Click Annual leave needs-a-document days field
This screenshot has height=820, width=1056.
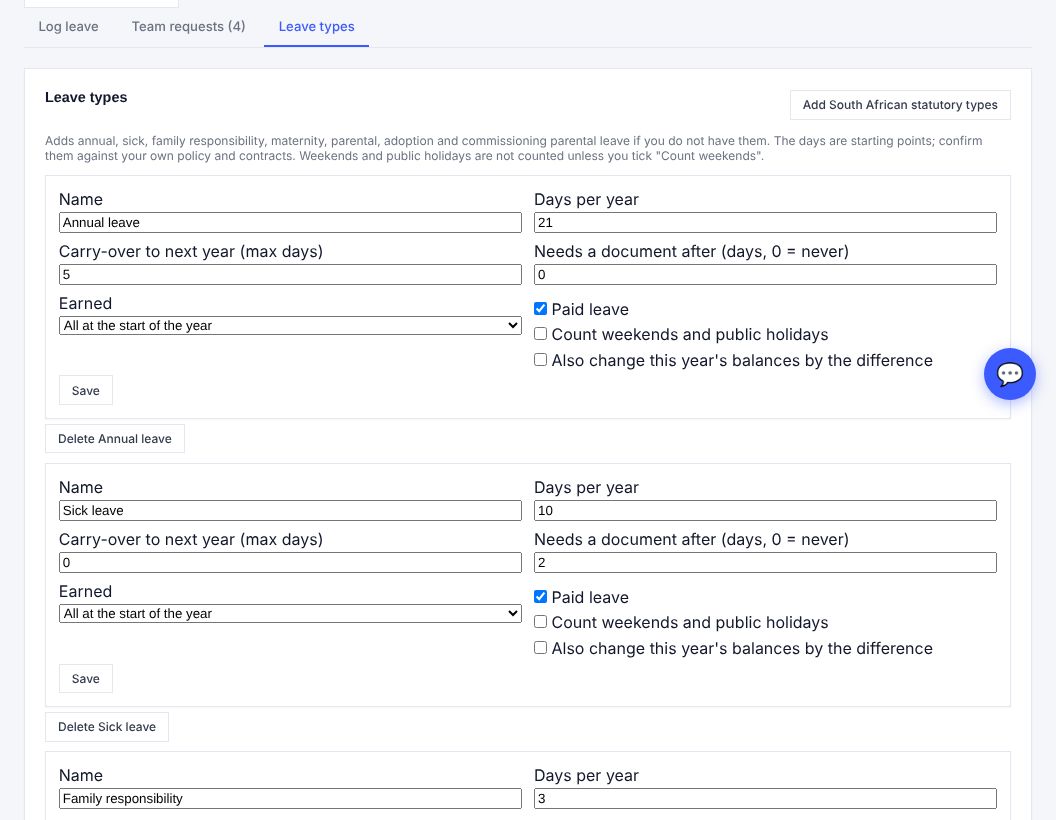pyautogui.click(x=765, y=275)
